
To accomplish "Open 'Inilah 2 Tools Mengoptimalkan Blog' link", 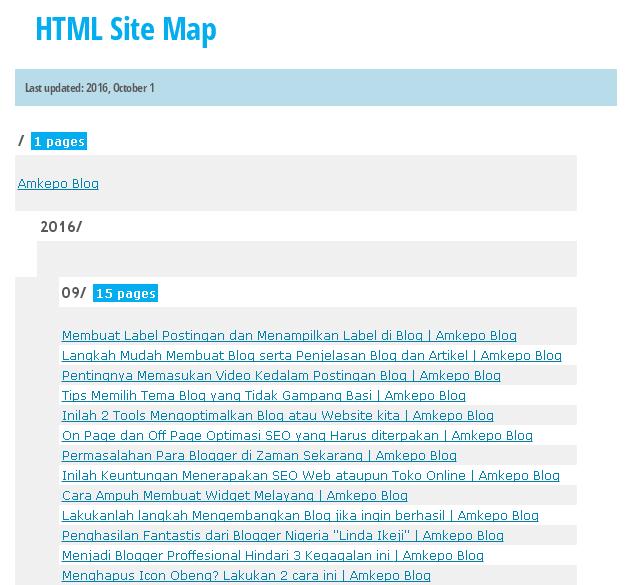I will tap(278, 416).
